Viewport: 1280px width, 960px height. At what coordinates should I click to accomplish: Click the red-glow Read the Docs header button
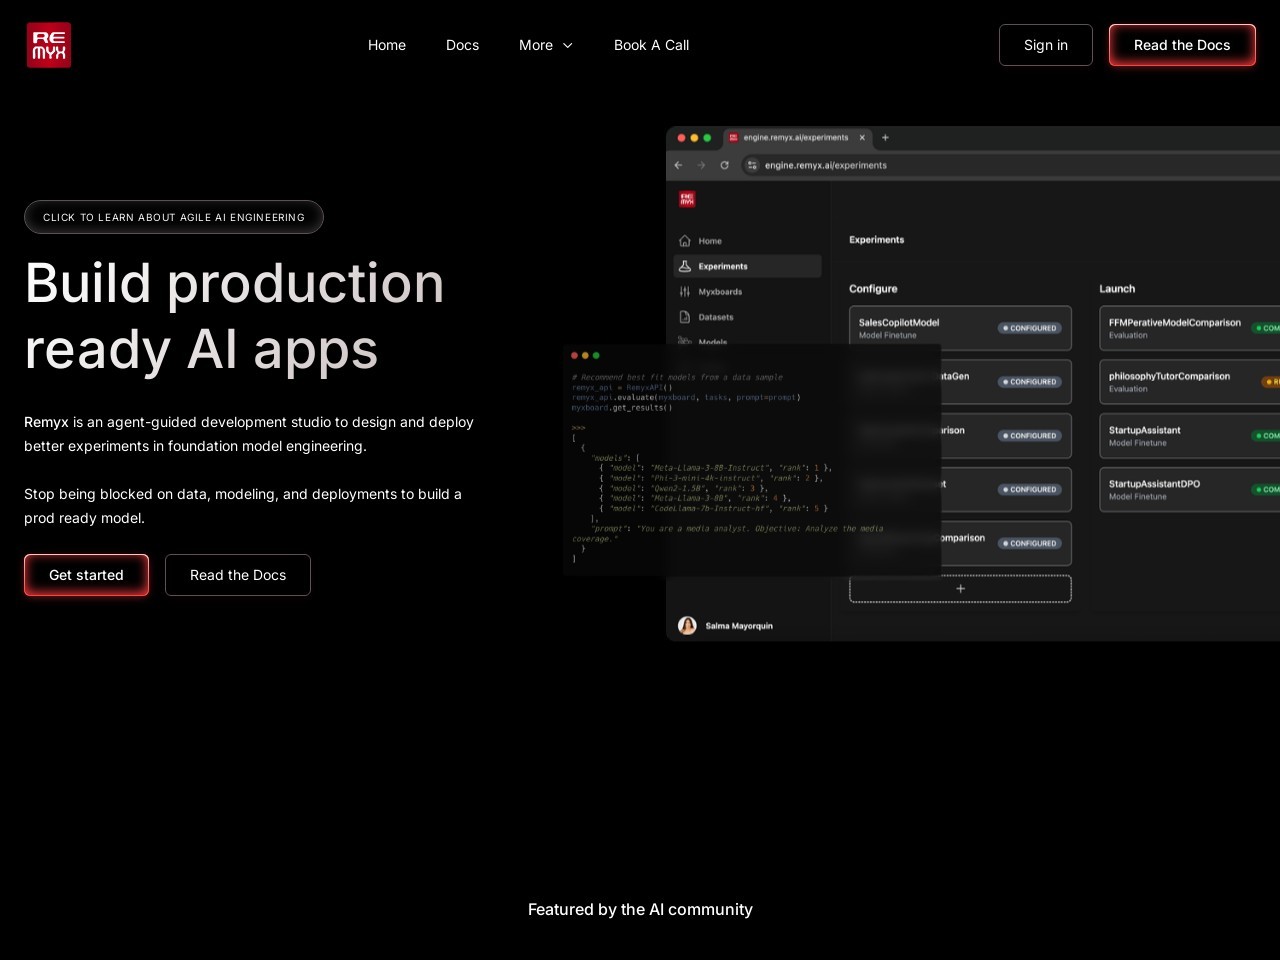(x=1182, y=45)
